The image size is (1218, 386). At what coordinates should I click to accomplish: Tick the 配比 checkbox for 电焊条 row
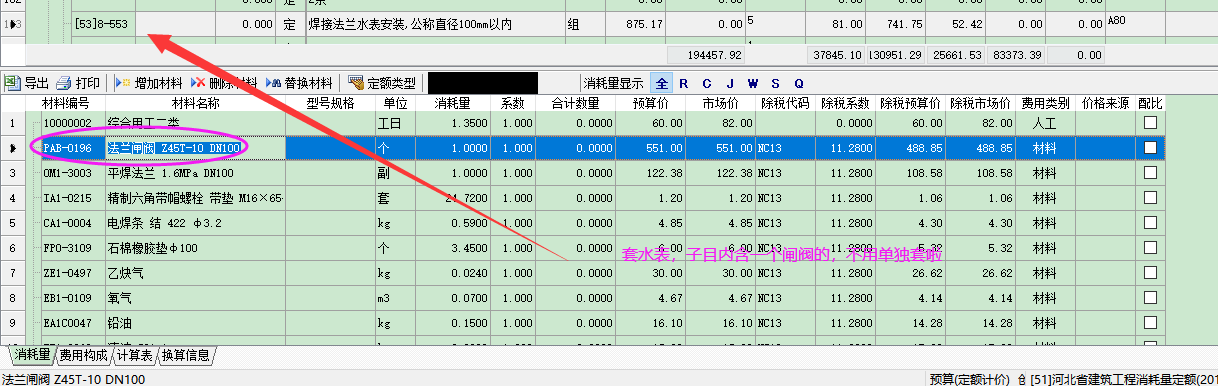coord(1150,222)
